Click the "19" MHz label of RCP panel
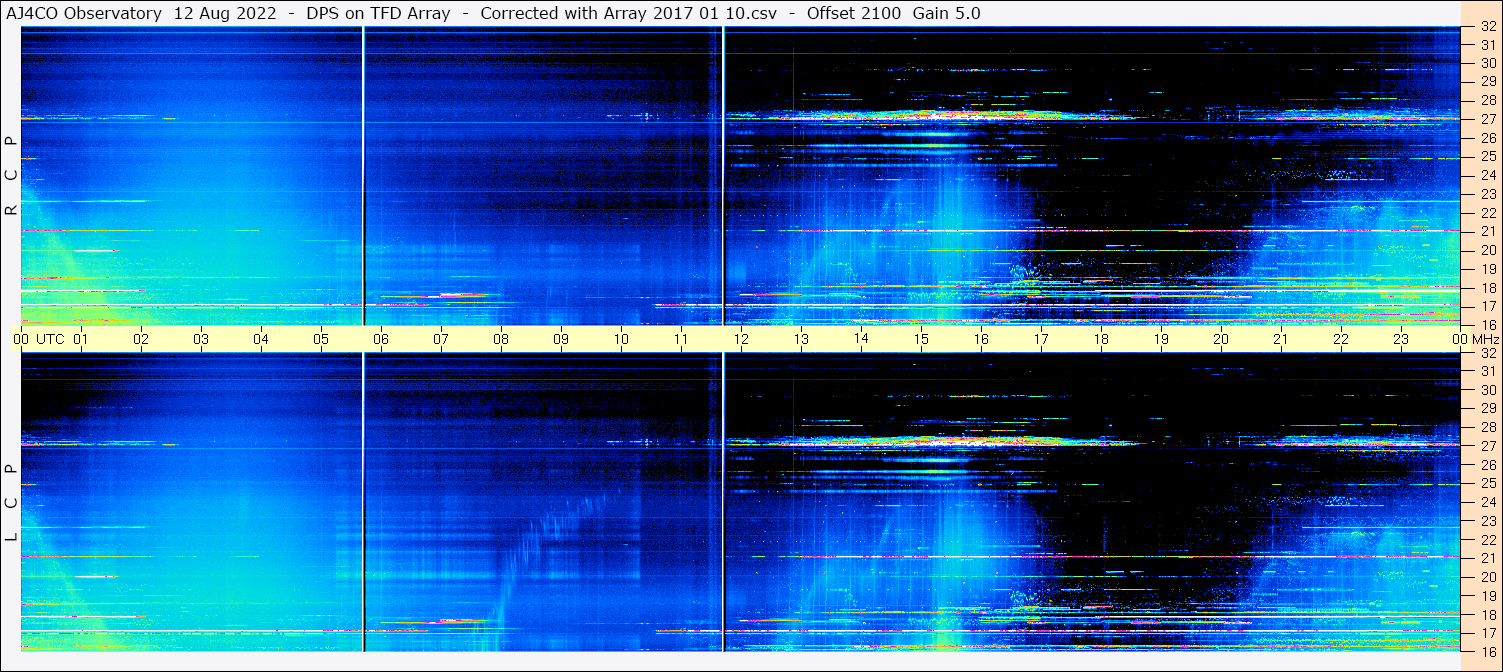The width and height of the screenshot is (1503, 672). pos(1488,269)
